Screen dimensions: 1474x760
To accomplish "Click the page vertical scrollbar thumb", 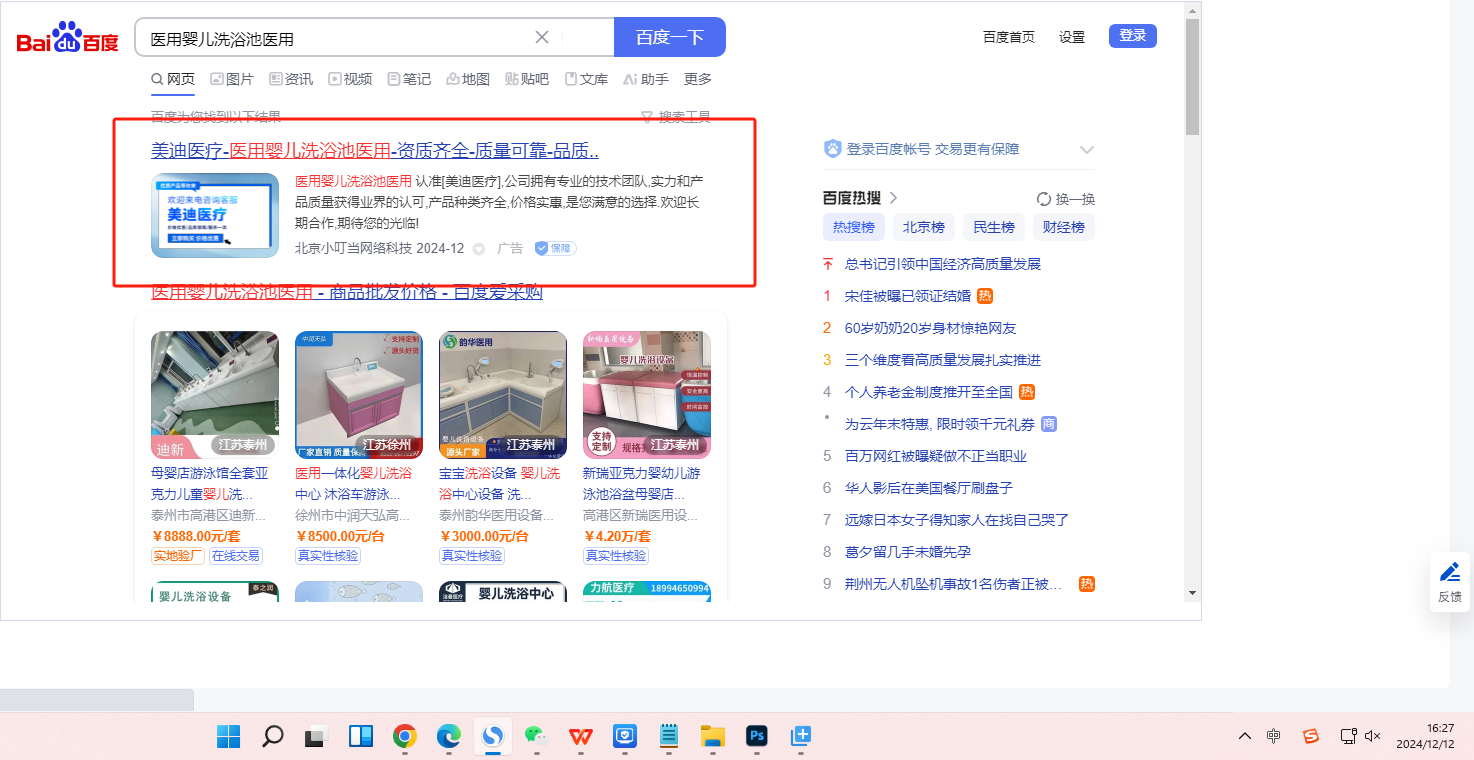I will click(x=1192, y=76).
